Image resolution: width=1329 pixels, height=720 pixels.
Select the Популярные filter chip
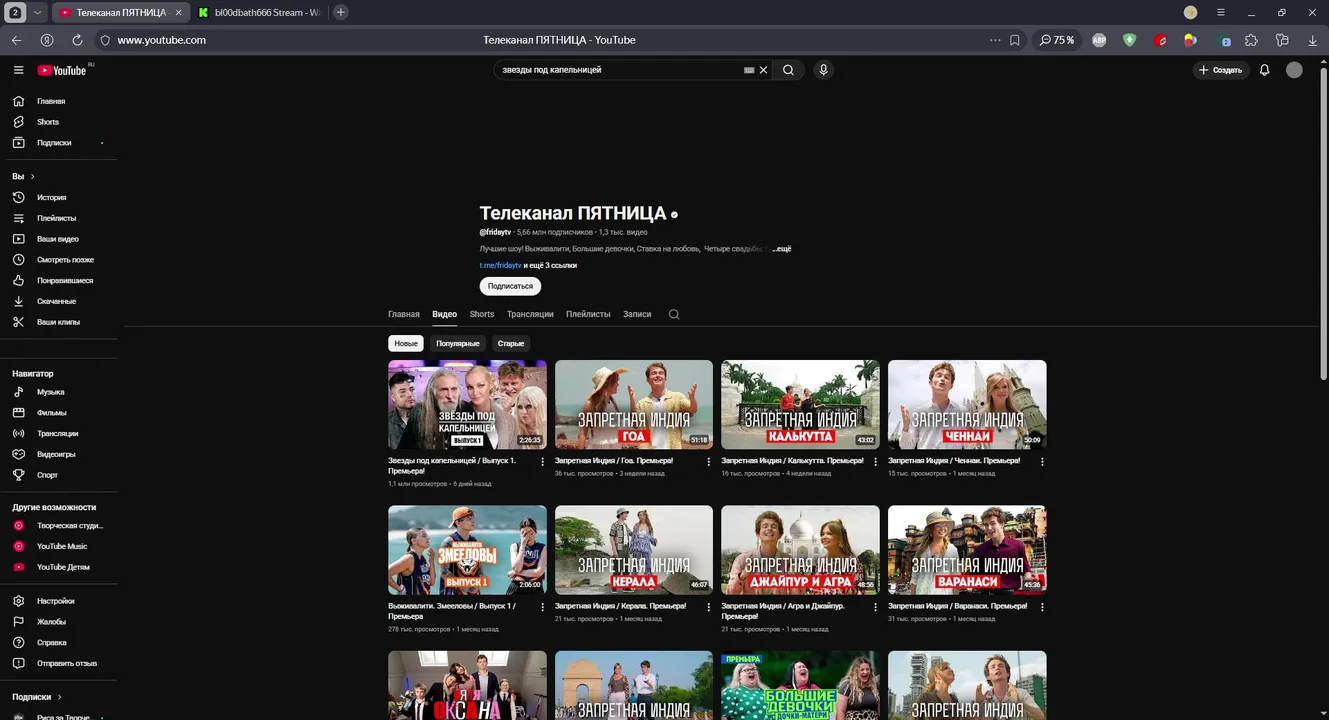(x=458, y=343)
